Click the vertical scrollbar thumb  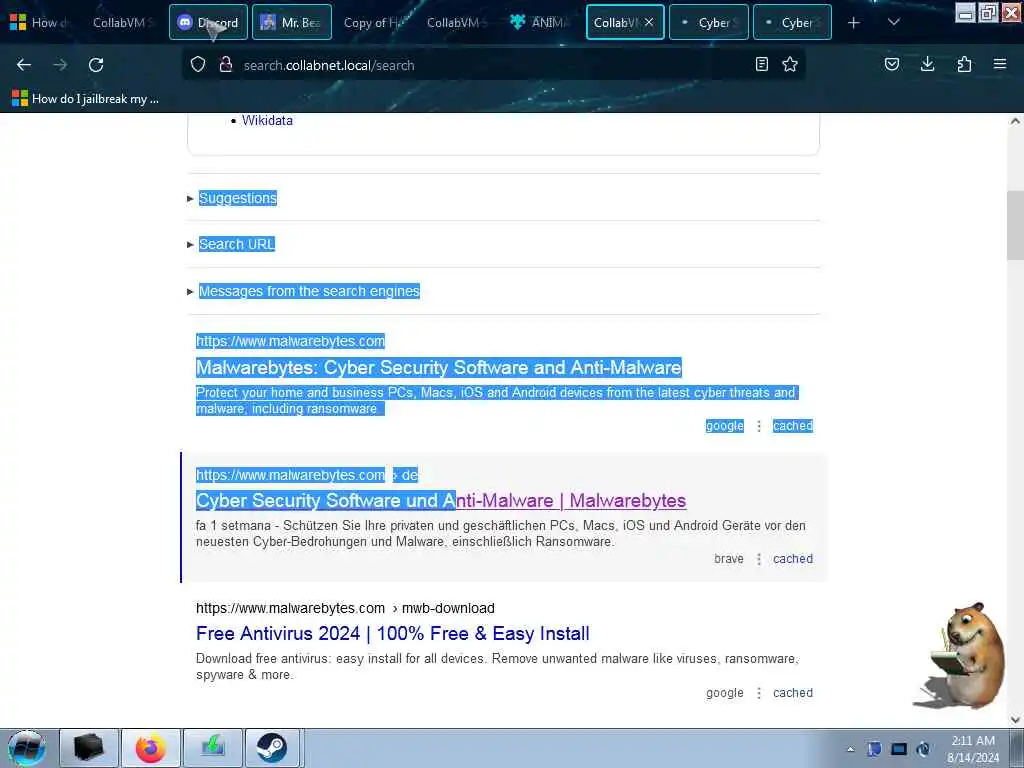pos(1015,225)
